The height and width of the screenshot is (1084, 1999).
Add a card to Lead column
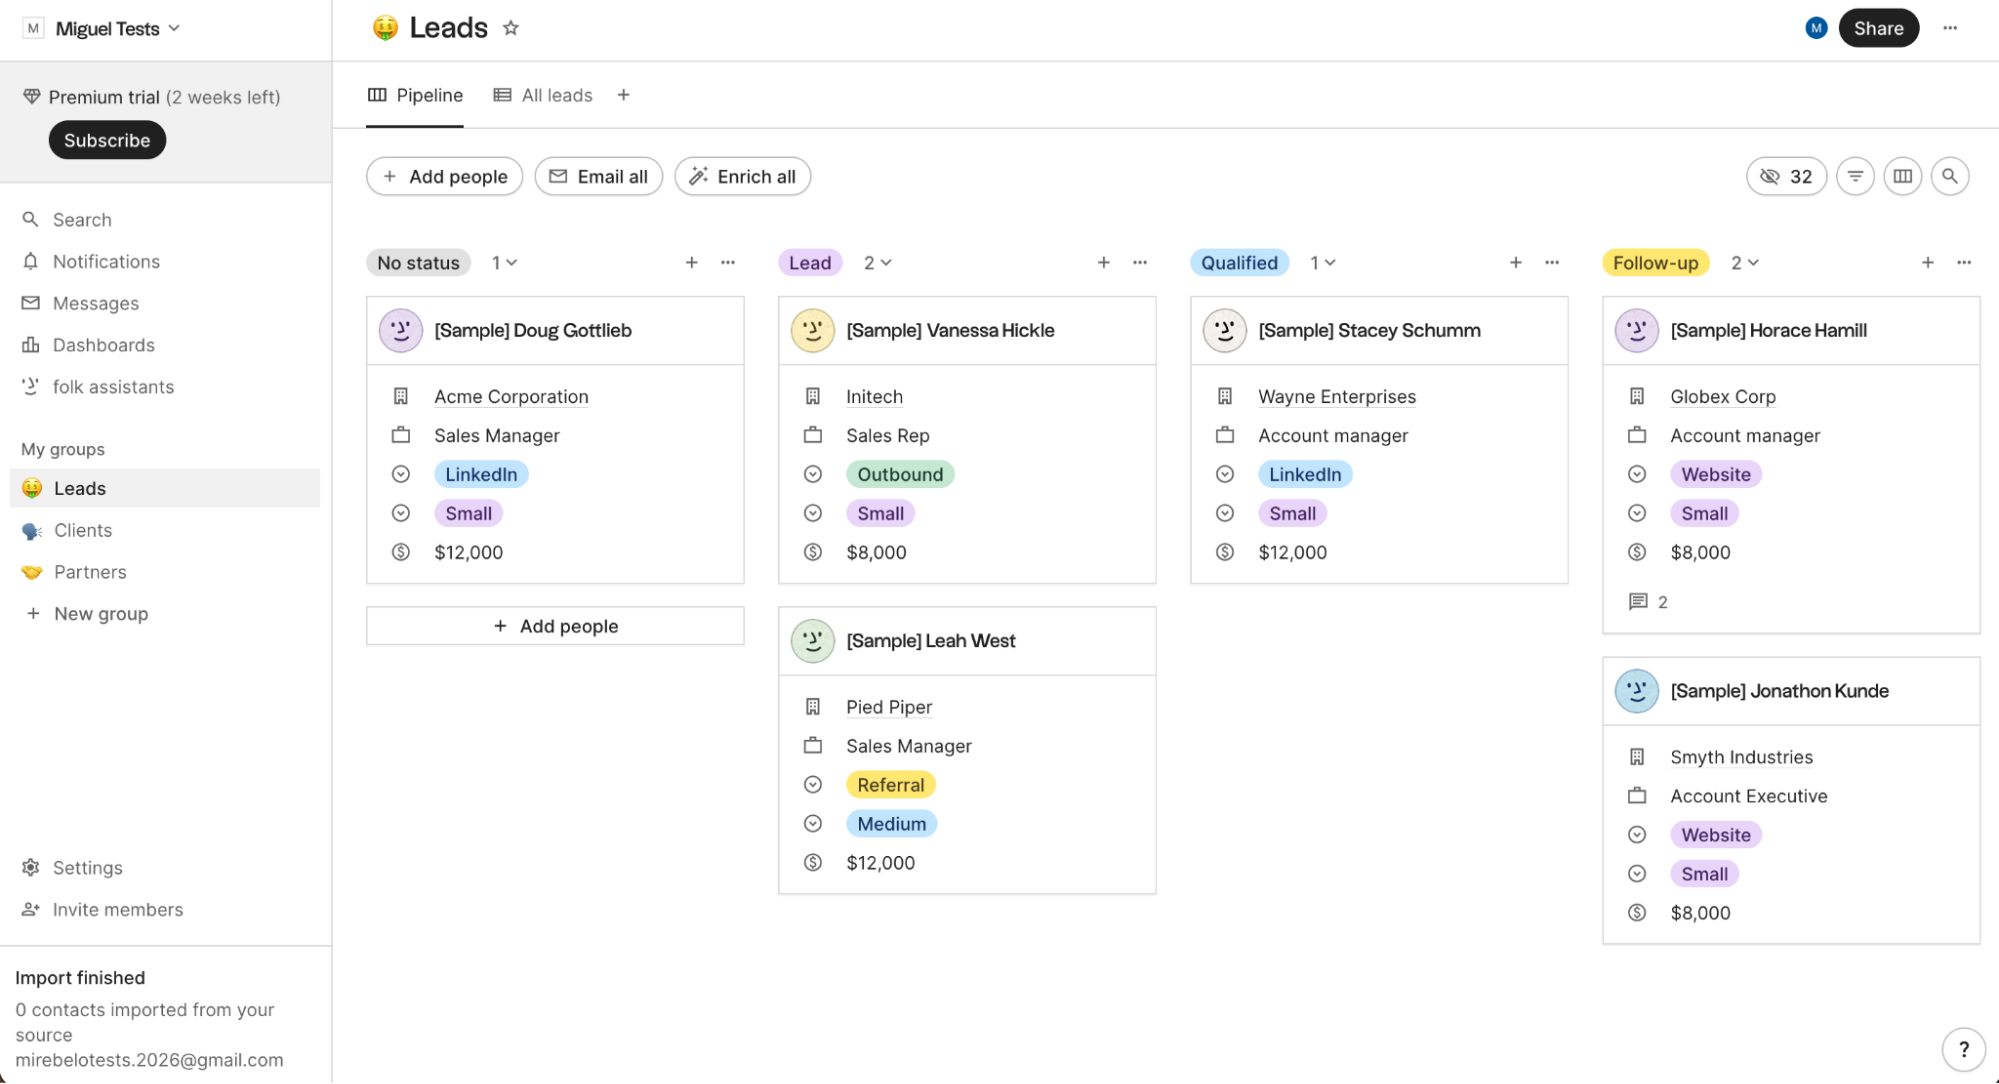(x=1103, y=263)
